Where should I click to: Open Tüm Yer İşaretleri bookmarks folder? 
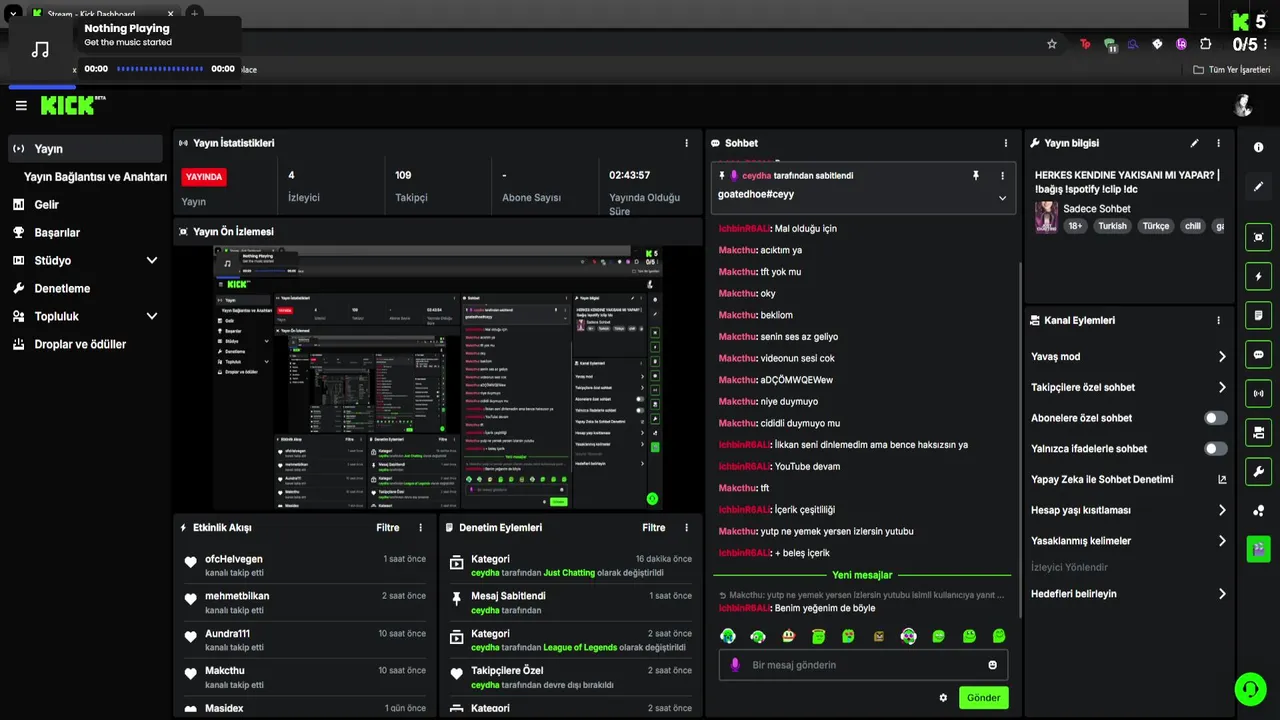(x=1232, y=70)
